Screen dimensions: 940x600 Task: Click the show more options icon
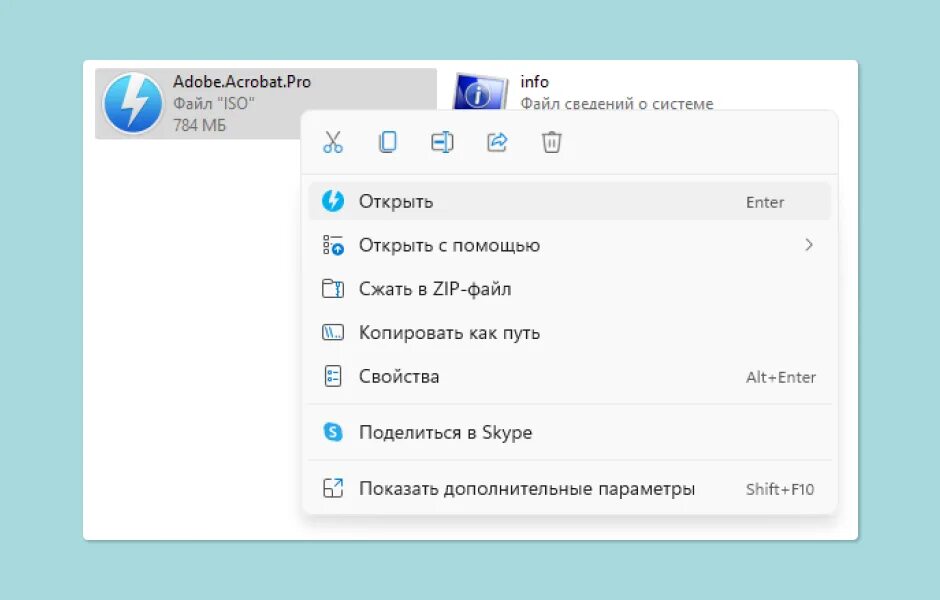coord(333,488)
